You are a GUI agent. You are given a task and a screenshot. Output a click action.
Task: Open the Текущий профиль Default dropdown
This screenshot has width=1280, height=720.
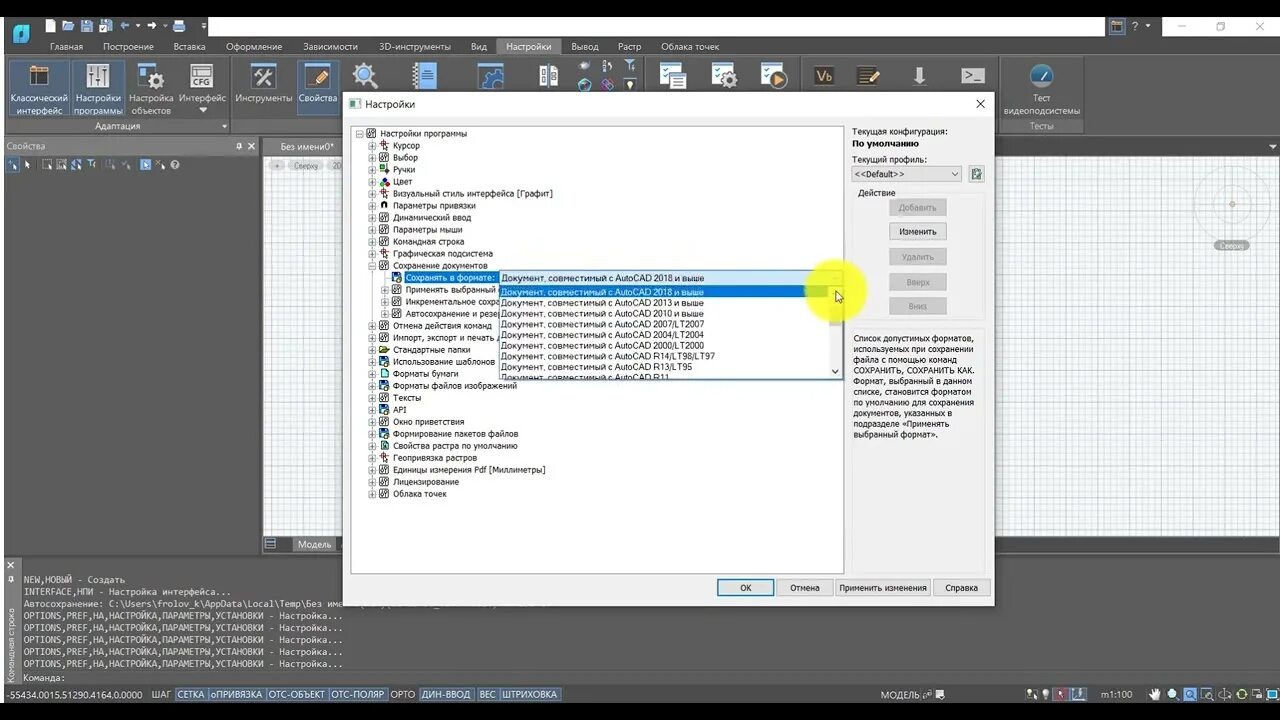906,174
